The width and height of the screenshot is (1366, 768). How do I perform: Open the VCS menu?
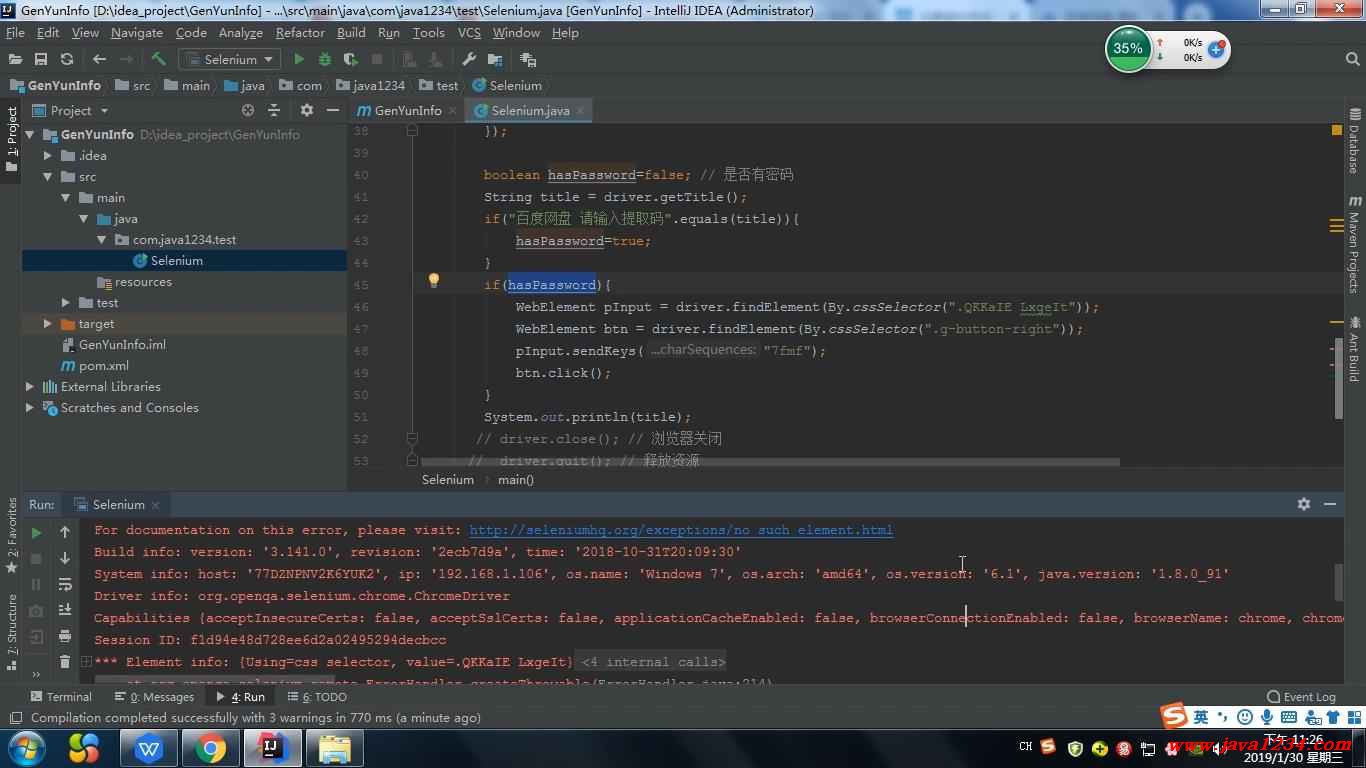tap(469, 32)
